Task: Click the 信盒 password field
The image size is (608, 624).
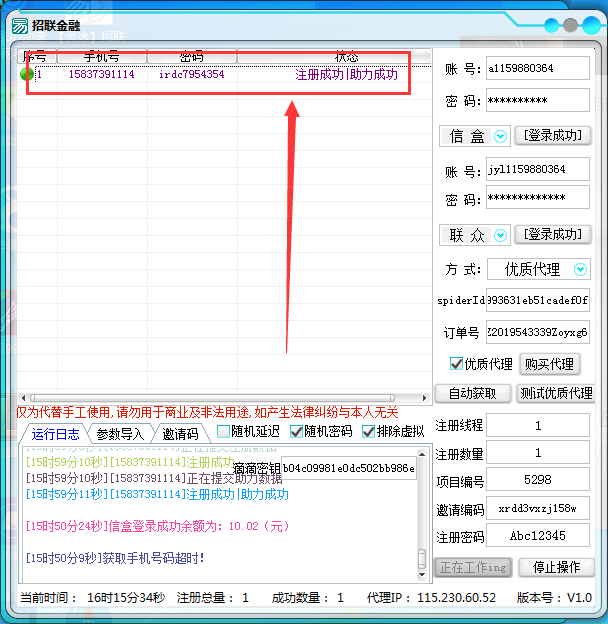Action: click(538, 100)
